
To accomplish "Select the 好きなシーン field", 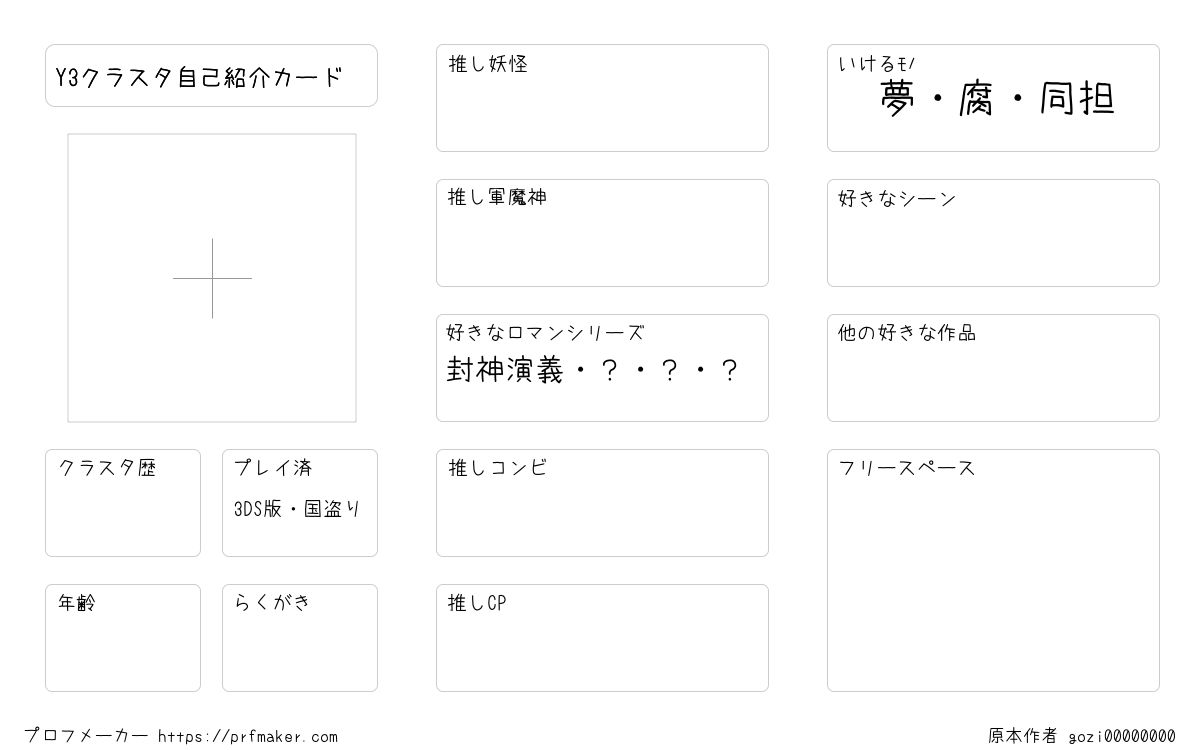I will pos(993,233).
